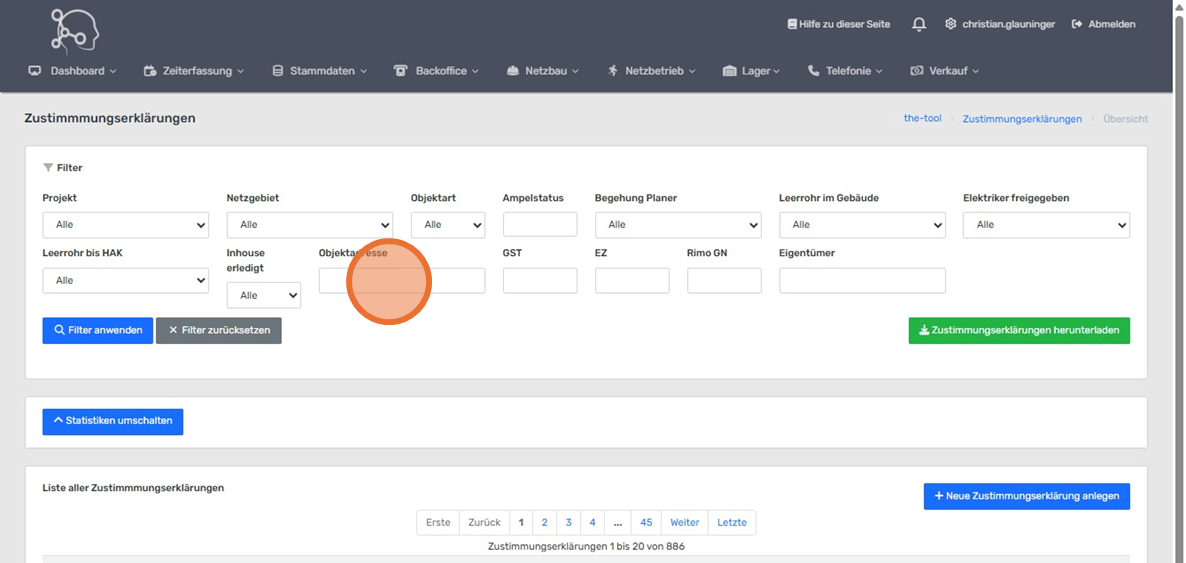The image size is (1186, 563).
Task: Click the Lager warehouse icon
Action: (729, 71)
